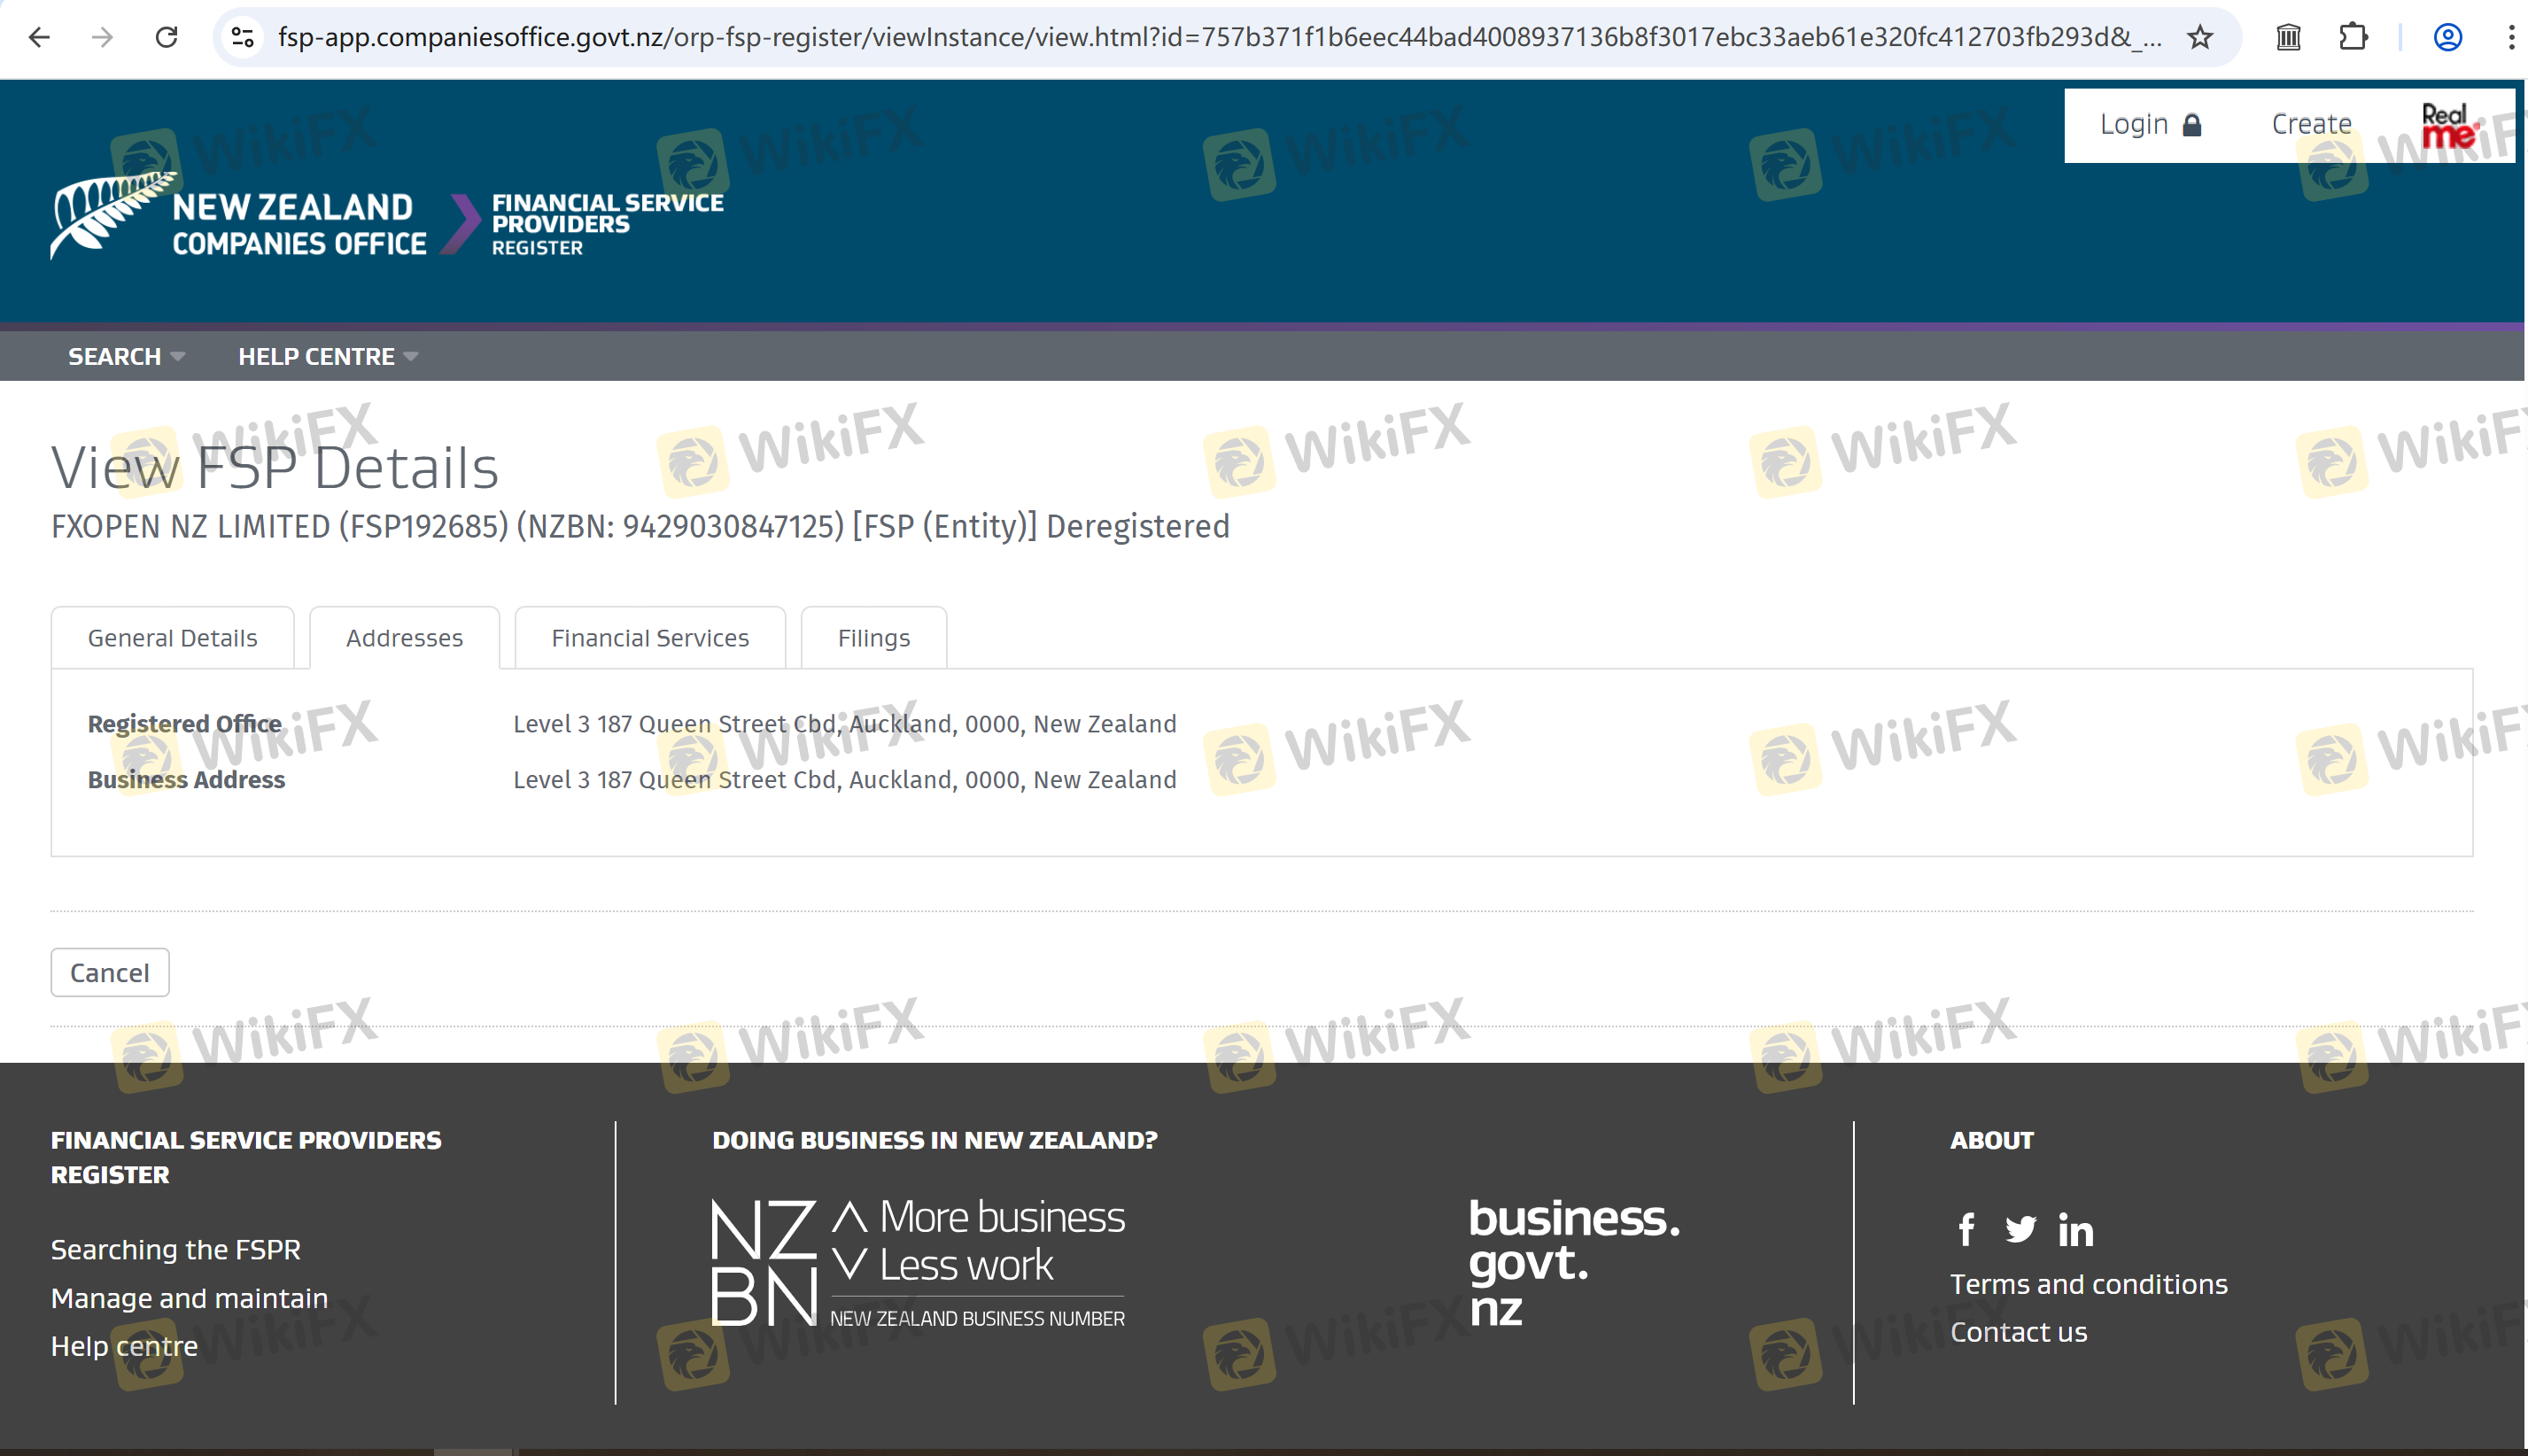Open the LinkedIn icon in footer
The height and width of the screenshot is (1456, 2528).
(2075, 1230)
